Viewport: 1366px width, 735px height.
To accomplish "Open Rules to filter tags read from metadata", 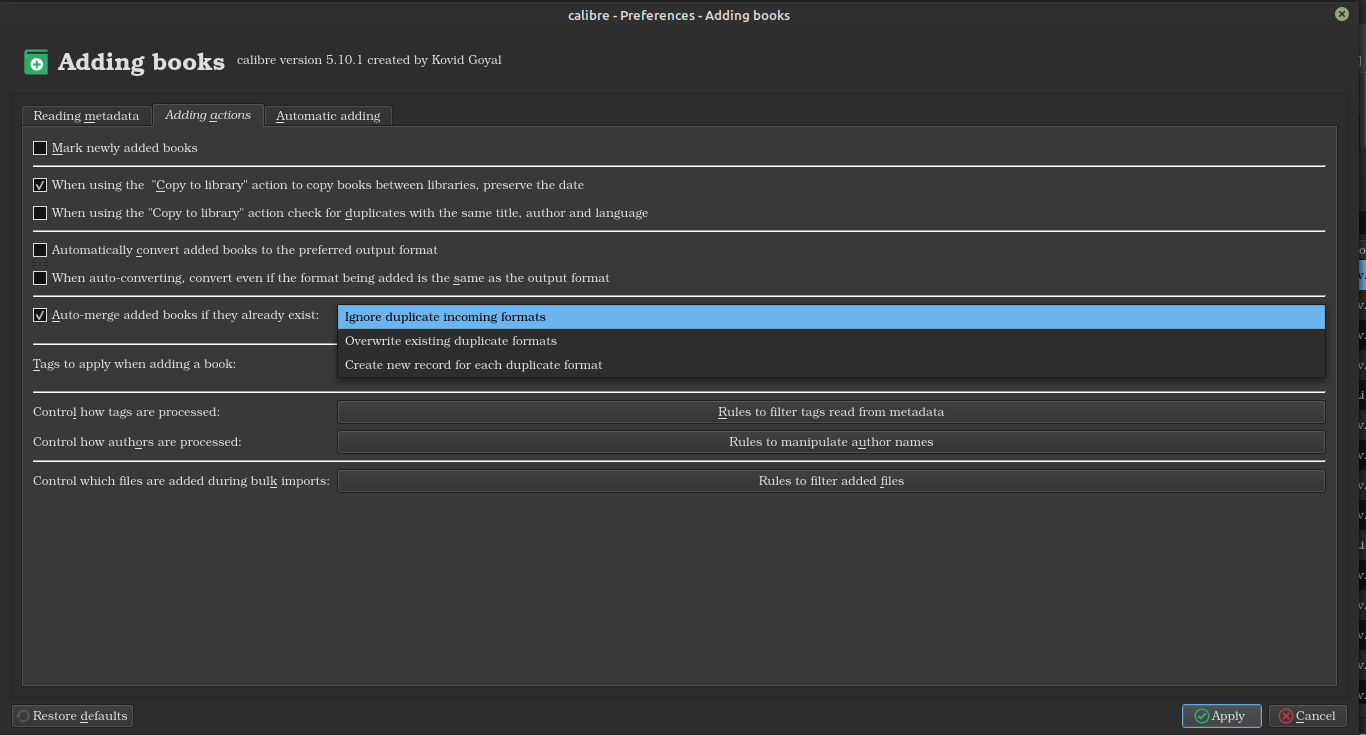I will point(831,412).
